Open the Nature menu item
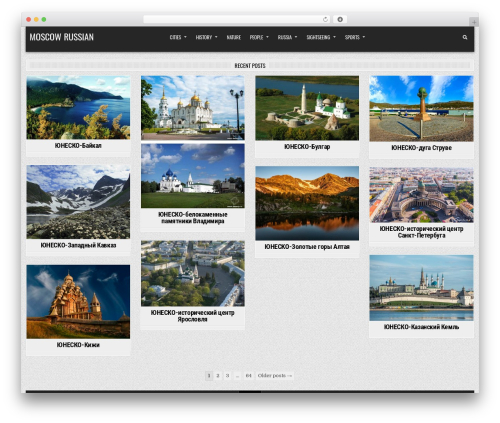This screenshot has width=500, height=423. (234, 37)
